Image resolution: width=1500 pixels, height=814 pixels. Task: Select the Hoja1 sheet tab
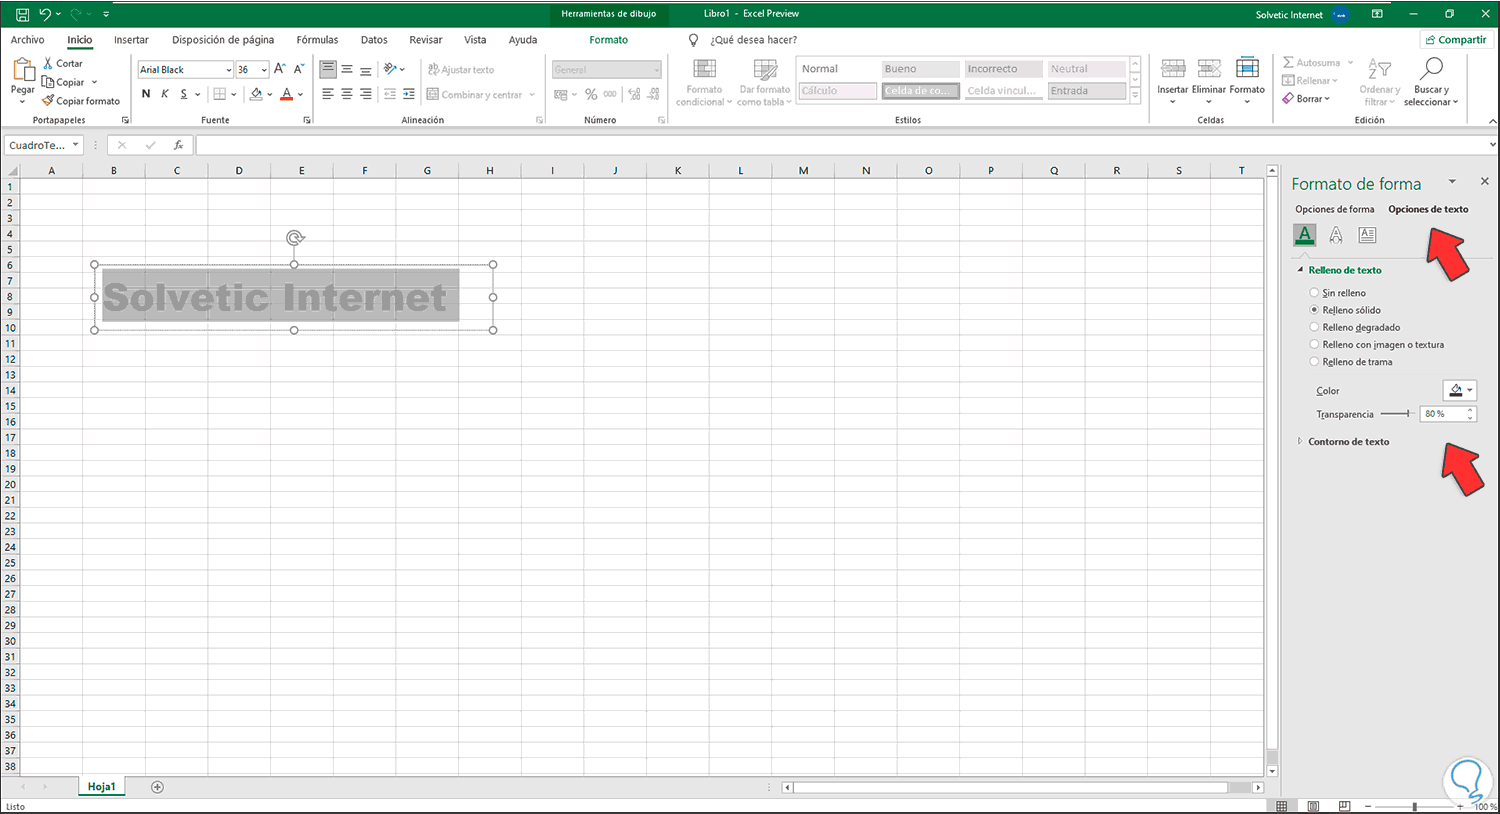pyautogui.click(x=101, y=787)
